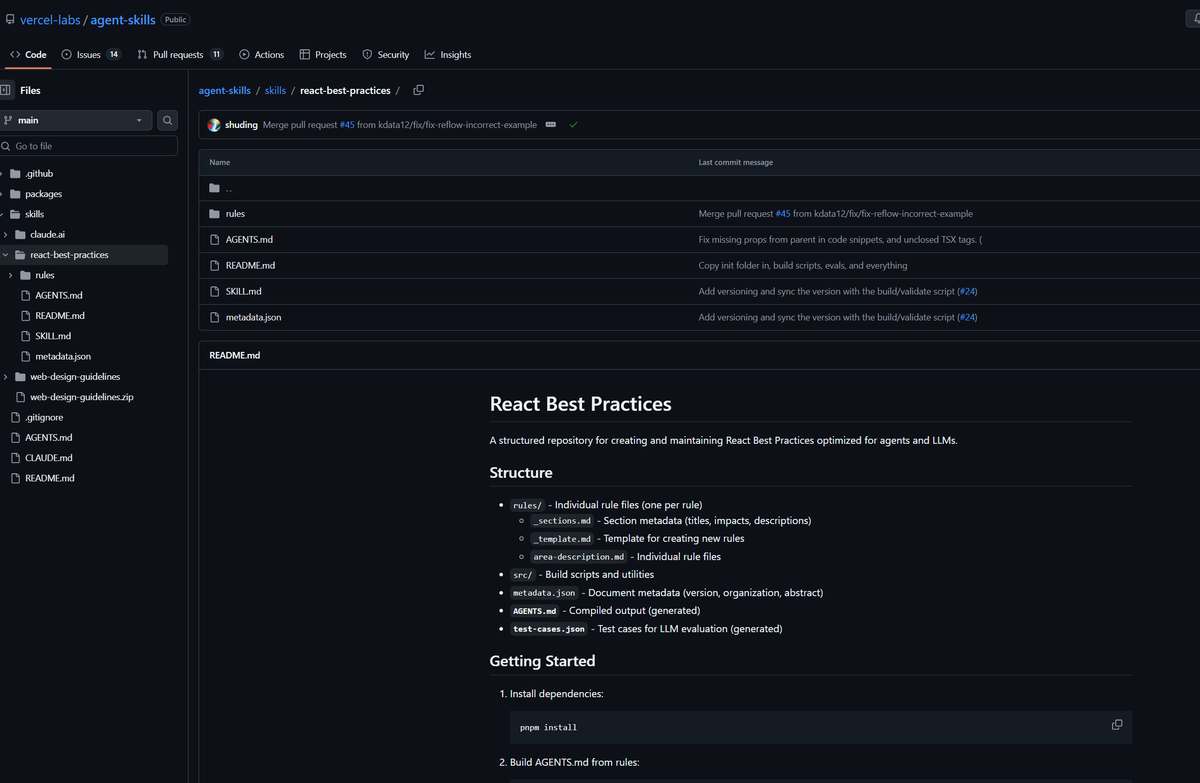1200x783 pixels.
Task: Open the vercel-labs owner link
Action: (x=50, y=20)
